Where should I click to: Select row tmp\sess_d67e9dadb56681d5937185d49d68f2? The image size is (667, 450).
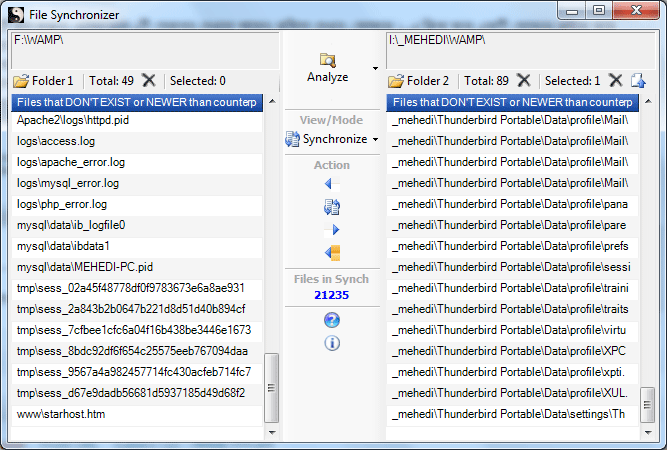pos(137,393)
